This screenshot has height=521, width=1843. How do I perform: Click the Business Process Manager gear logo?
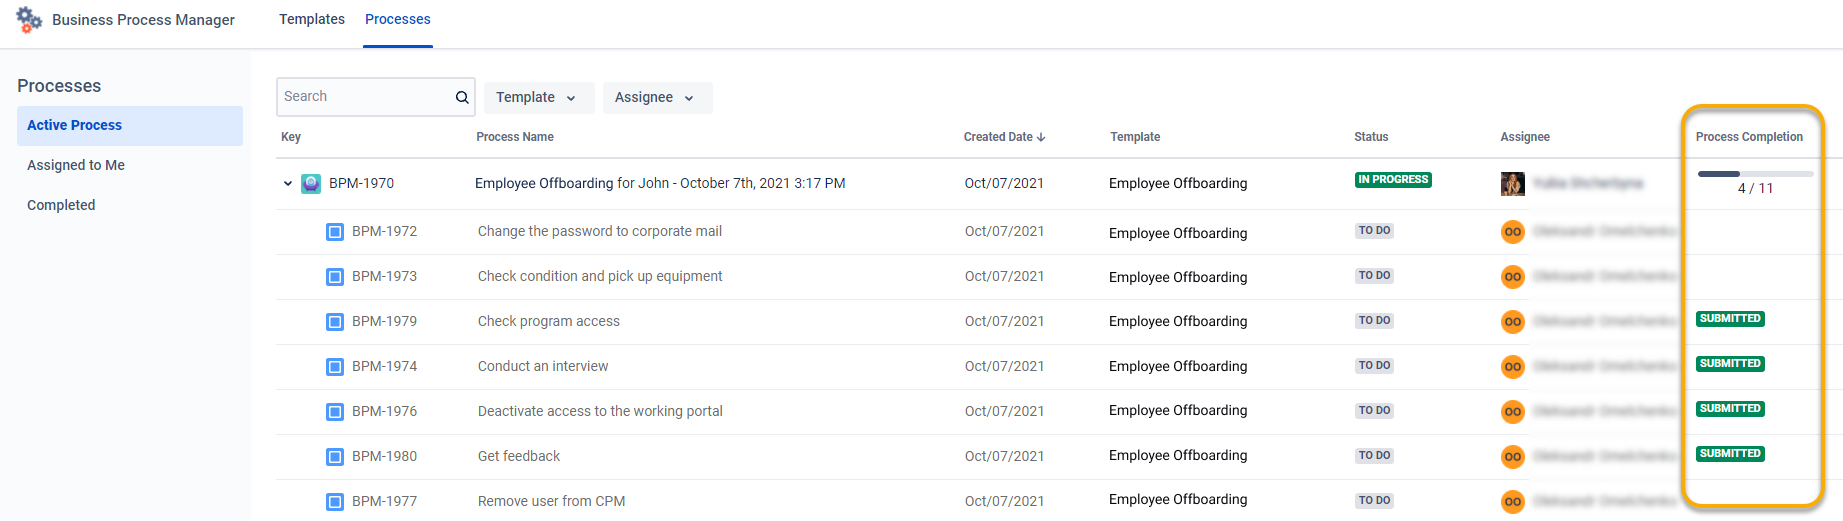pyautogui.click(x=29, y=19)
